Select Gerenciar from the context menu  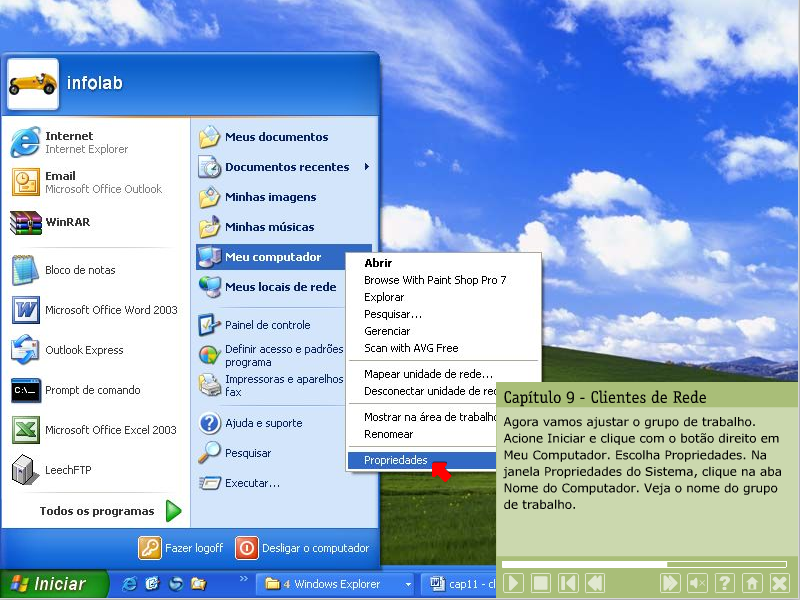pyautogui.click(x=387, y=331)
